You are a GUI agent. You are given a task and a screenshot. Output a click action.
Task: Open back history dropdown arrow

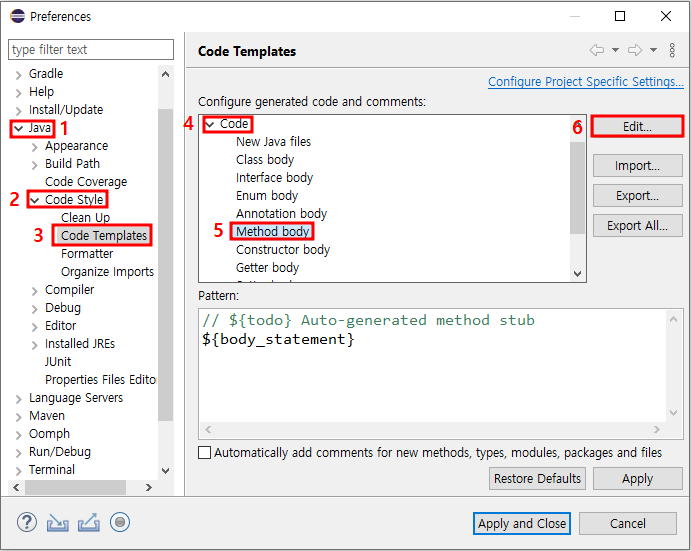pyautogui.click(x=615, y=50)
